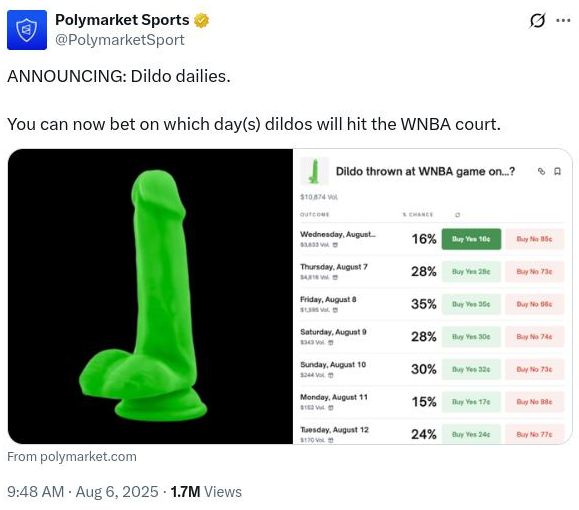Open the three-dot more options menu
The width and height of the screenshot is (579, 510).
(563, 20)
